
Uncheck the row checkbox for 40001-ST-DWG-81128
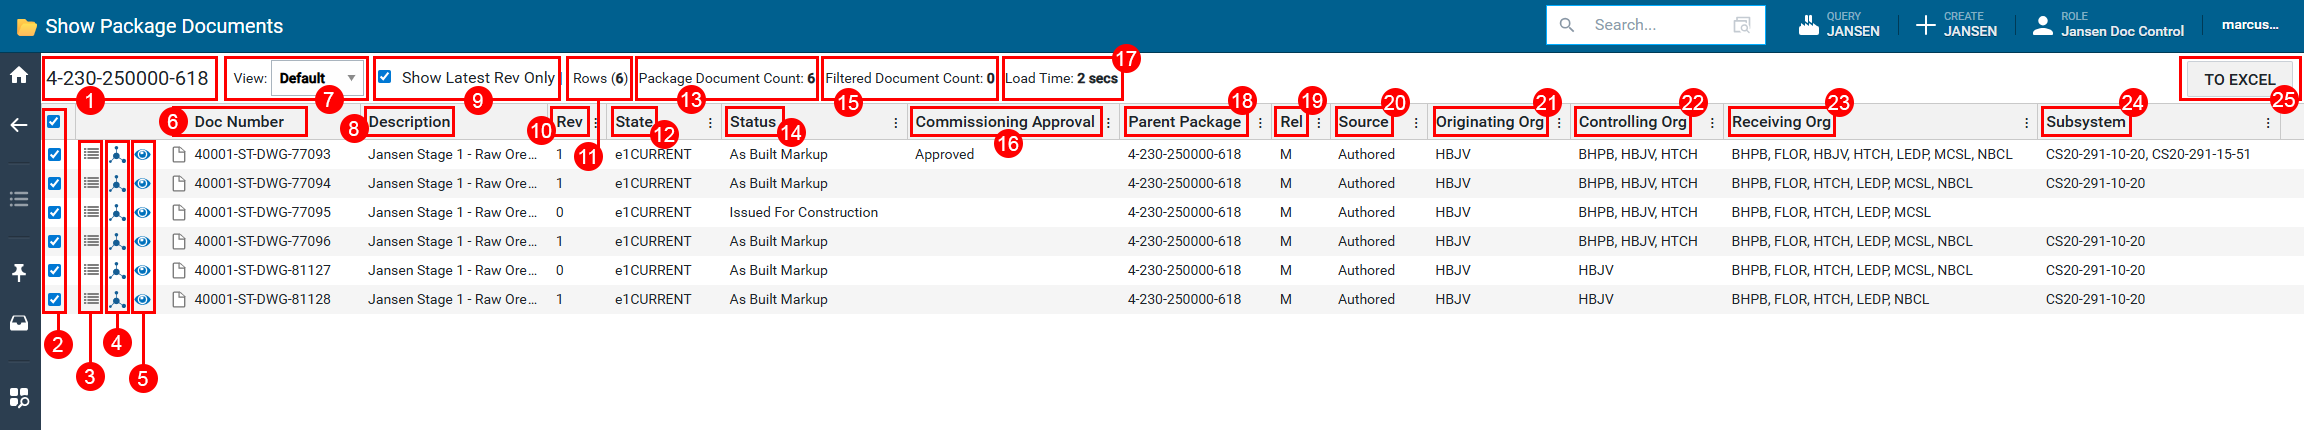54,299
